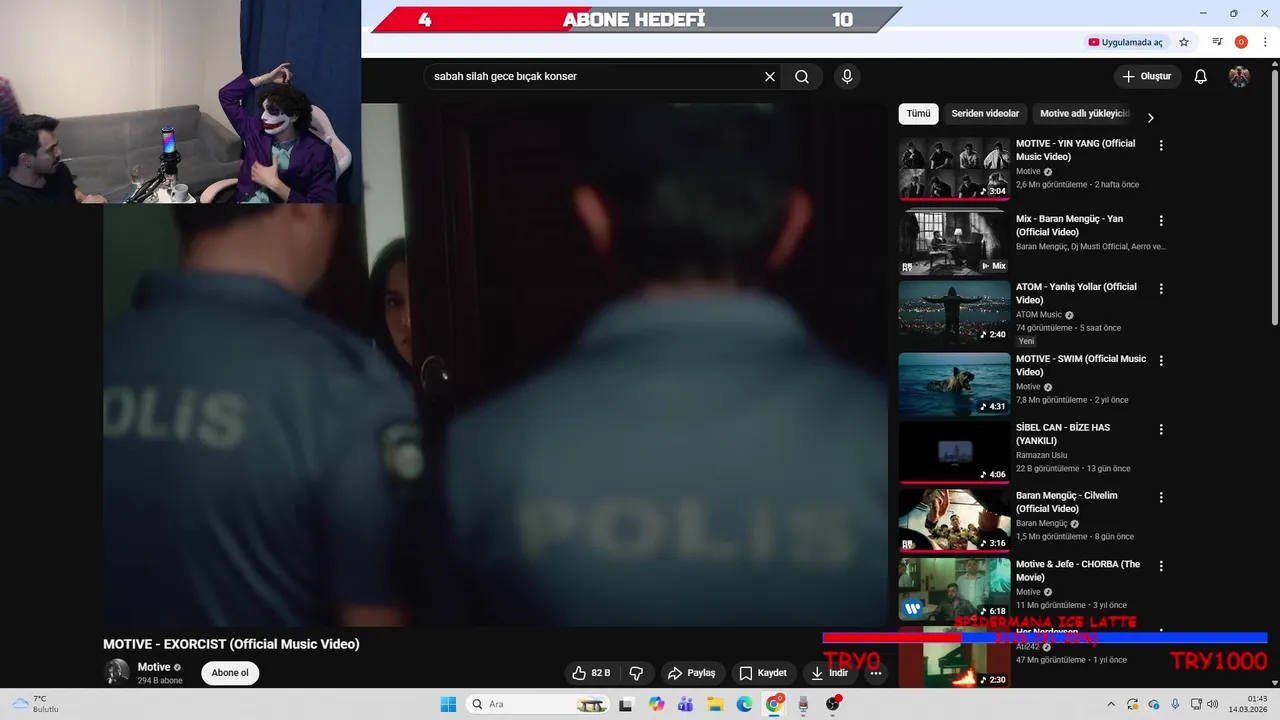Open options for MOTIVE - SWIM
Screen dimensions: 1280x720
point(1161,360)
